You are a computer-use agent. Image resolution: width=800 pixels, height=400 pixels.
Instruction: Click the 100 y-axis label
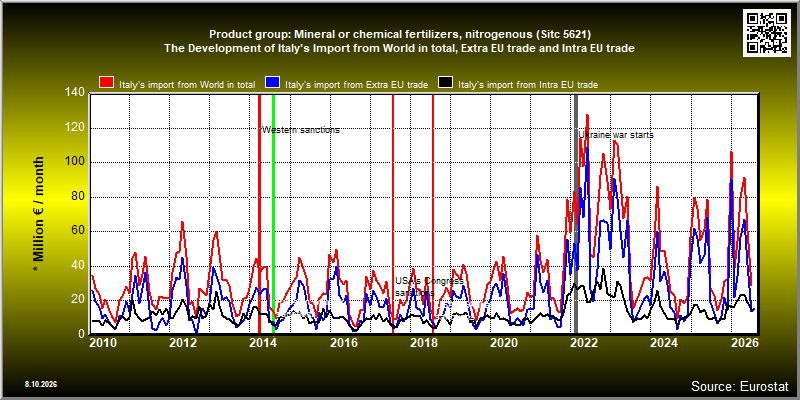click(76, 162)
